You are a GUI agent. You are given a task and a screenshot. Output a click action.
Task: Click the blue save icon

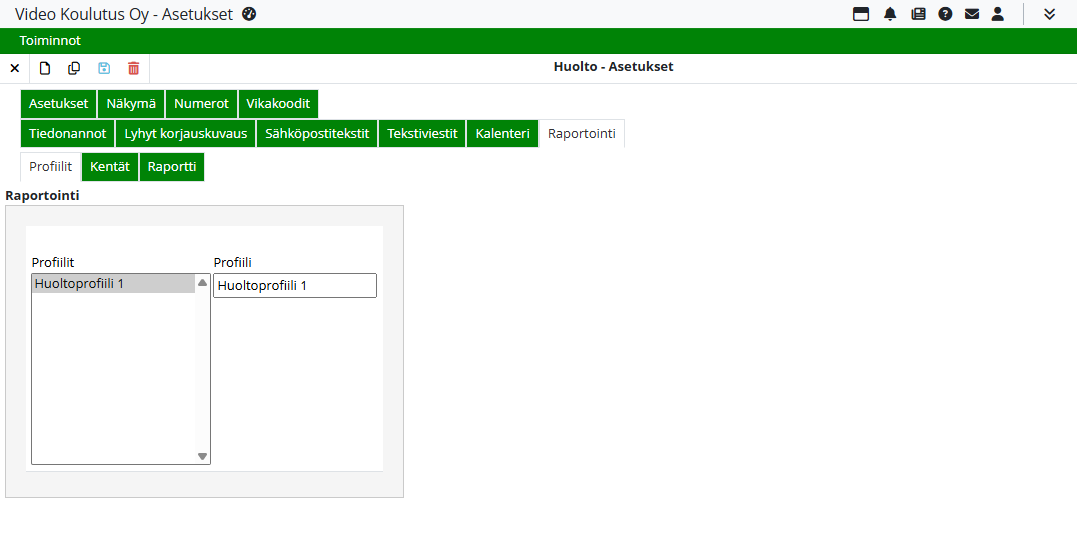click(104, 68)
